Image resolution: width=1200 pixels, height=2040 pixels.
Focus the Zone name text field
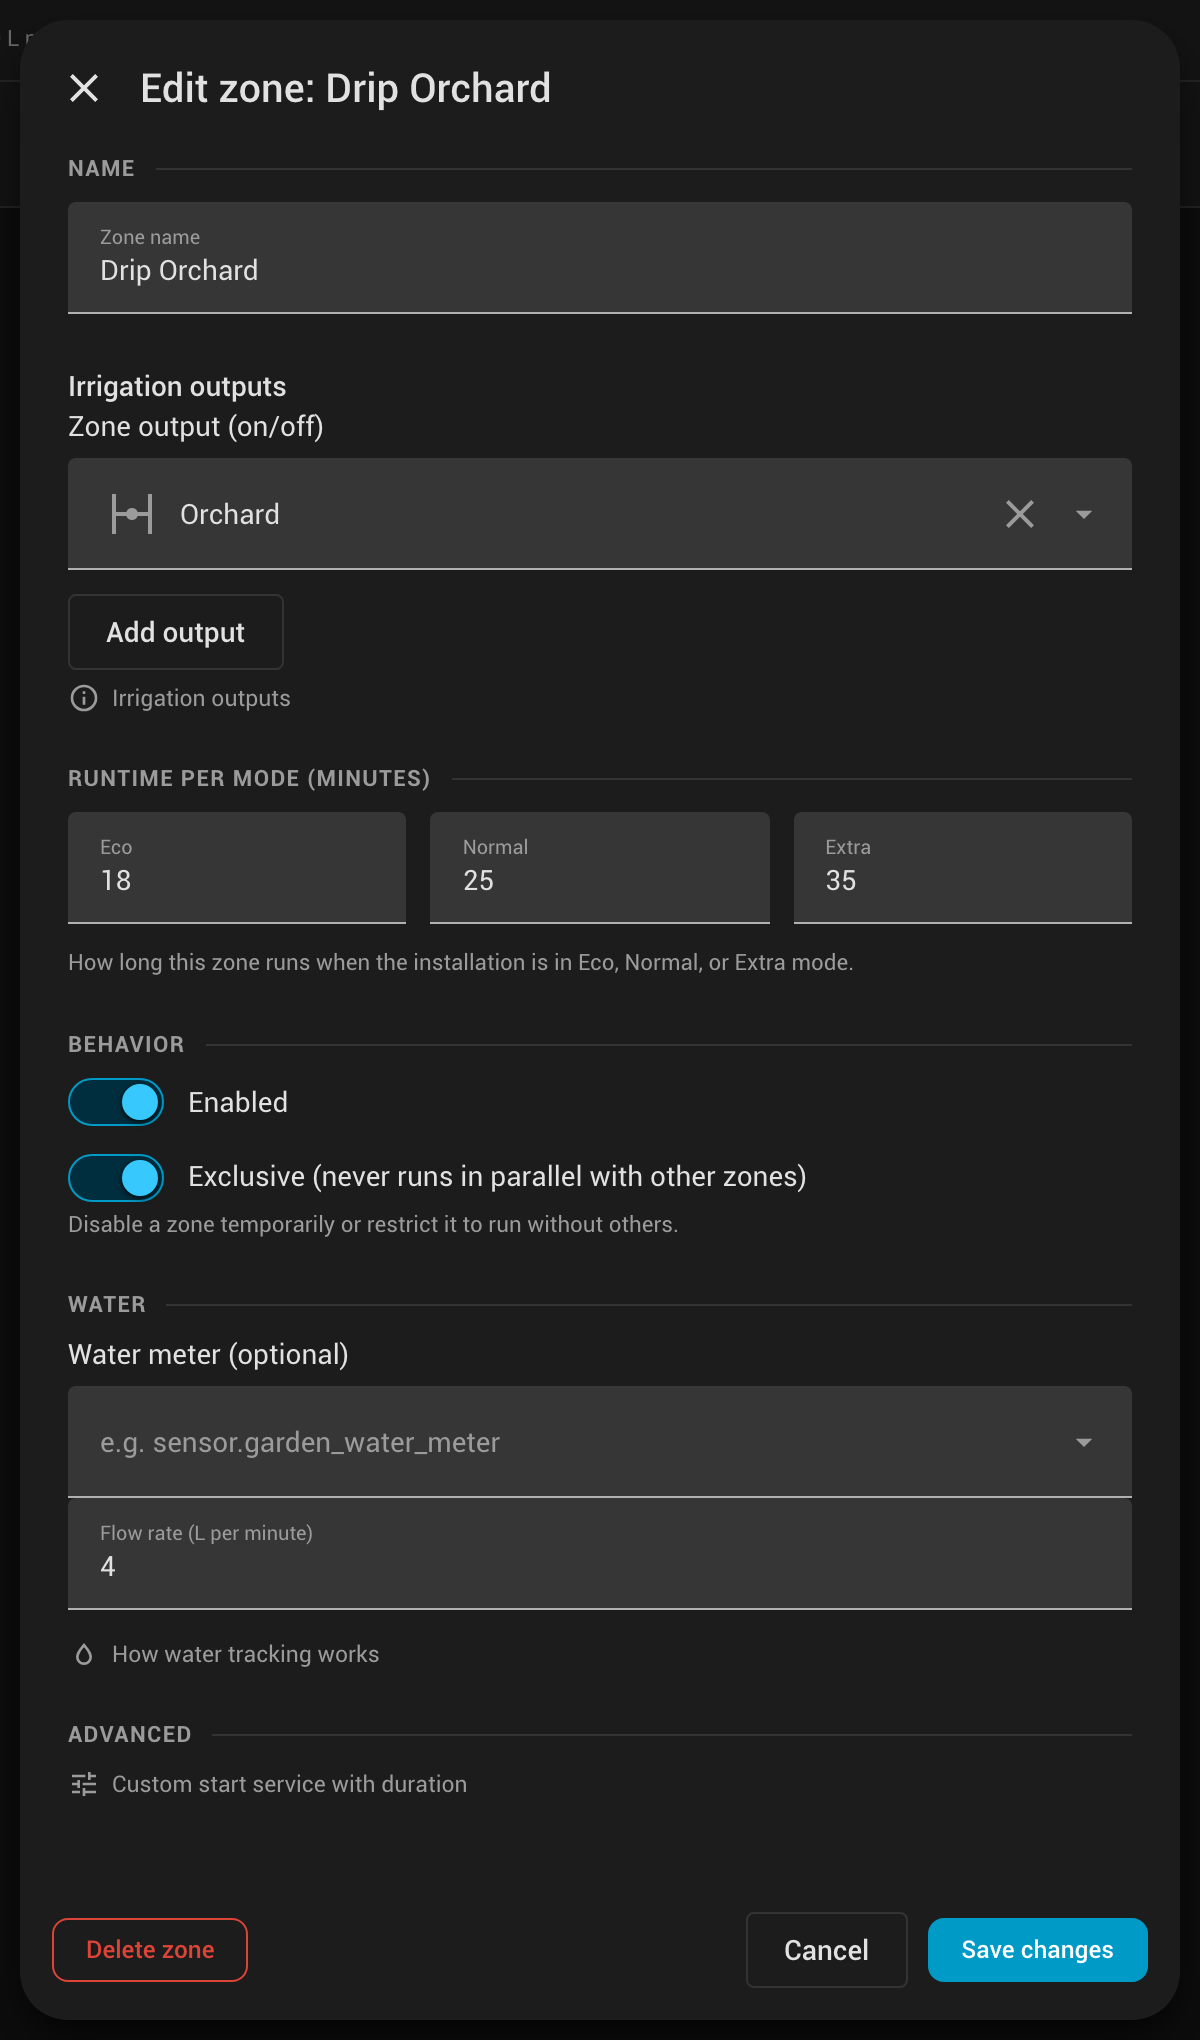pyautogui.click(x=600, y=258)
